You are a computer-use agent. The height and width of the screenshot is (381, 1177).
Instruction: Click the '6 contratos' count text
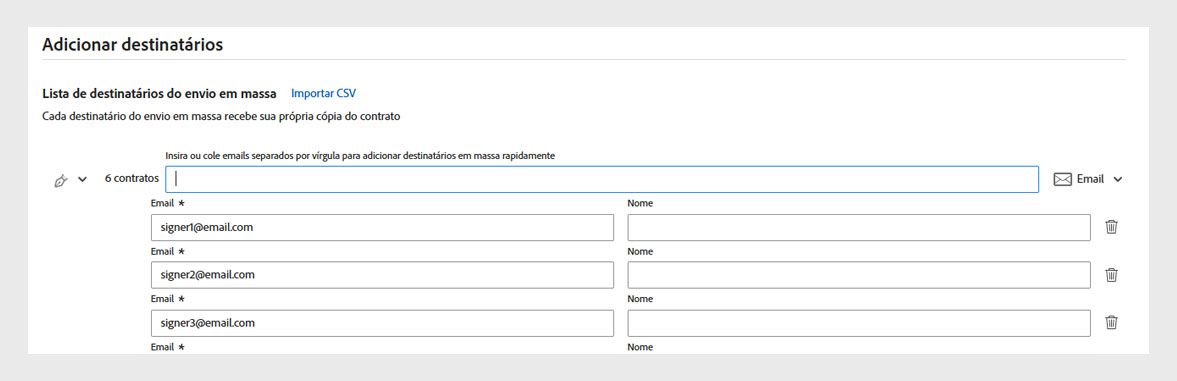[x=131, y=179]
